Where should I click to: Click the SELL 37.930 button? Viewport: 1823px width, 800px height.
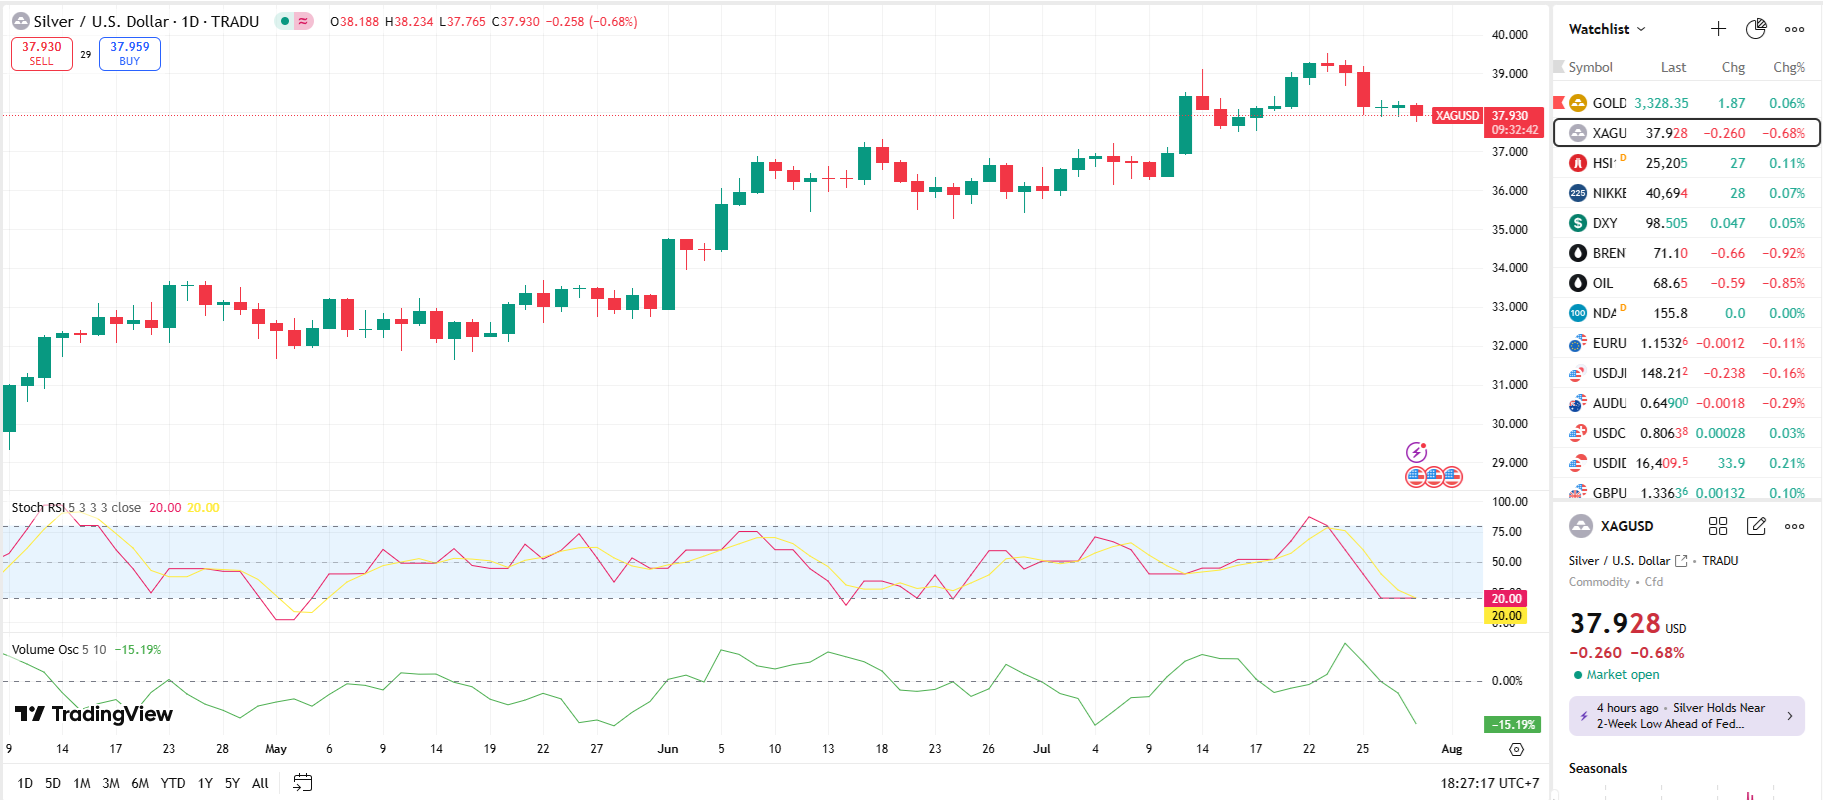pos(42,53)
